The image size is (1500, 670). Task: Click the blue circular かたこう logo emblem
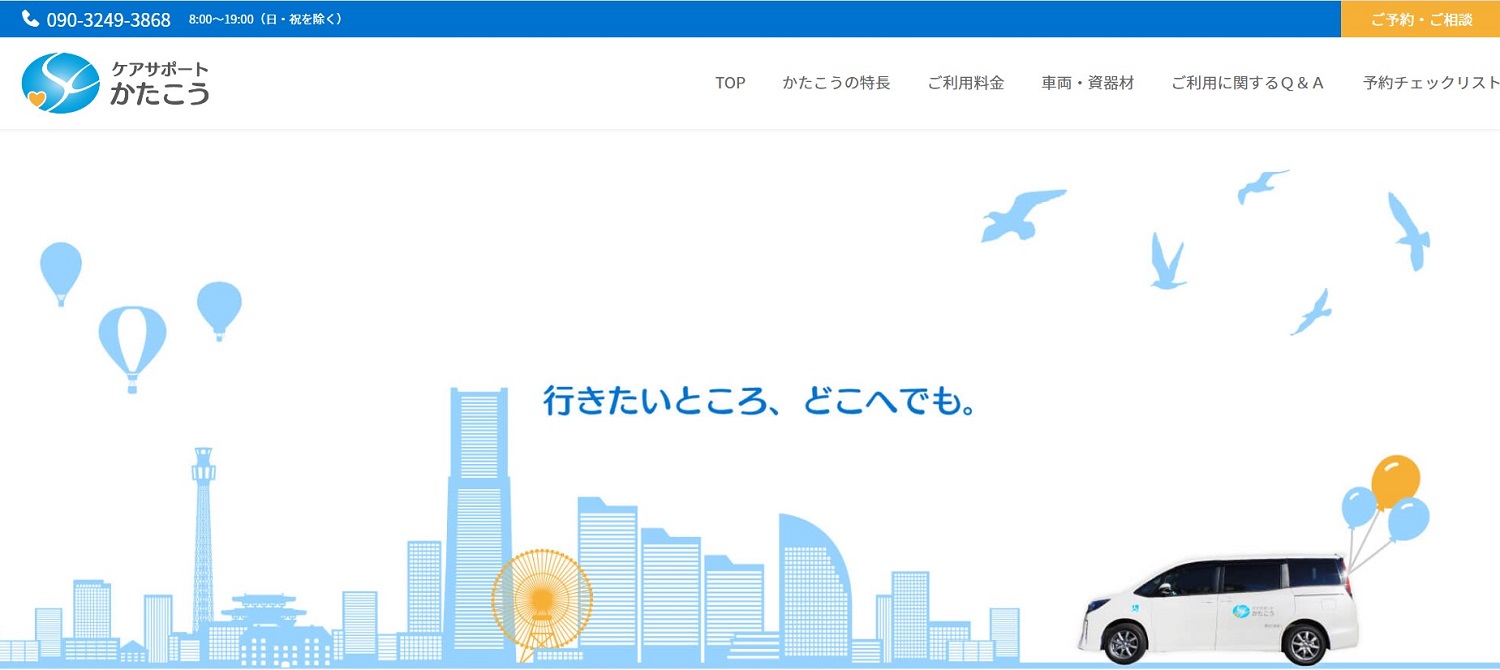pyautogui.click(x=60, y=83)
